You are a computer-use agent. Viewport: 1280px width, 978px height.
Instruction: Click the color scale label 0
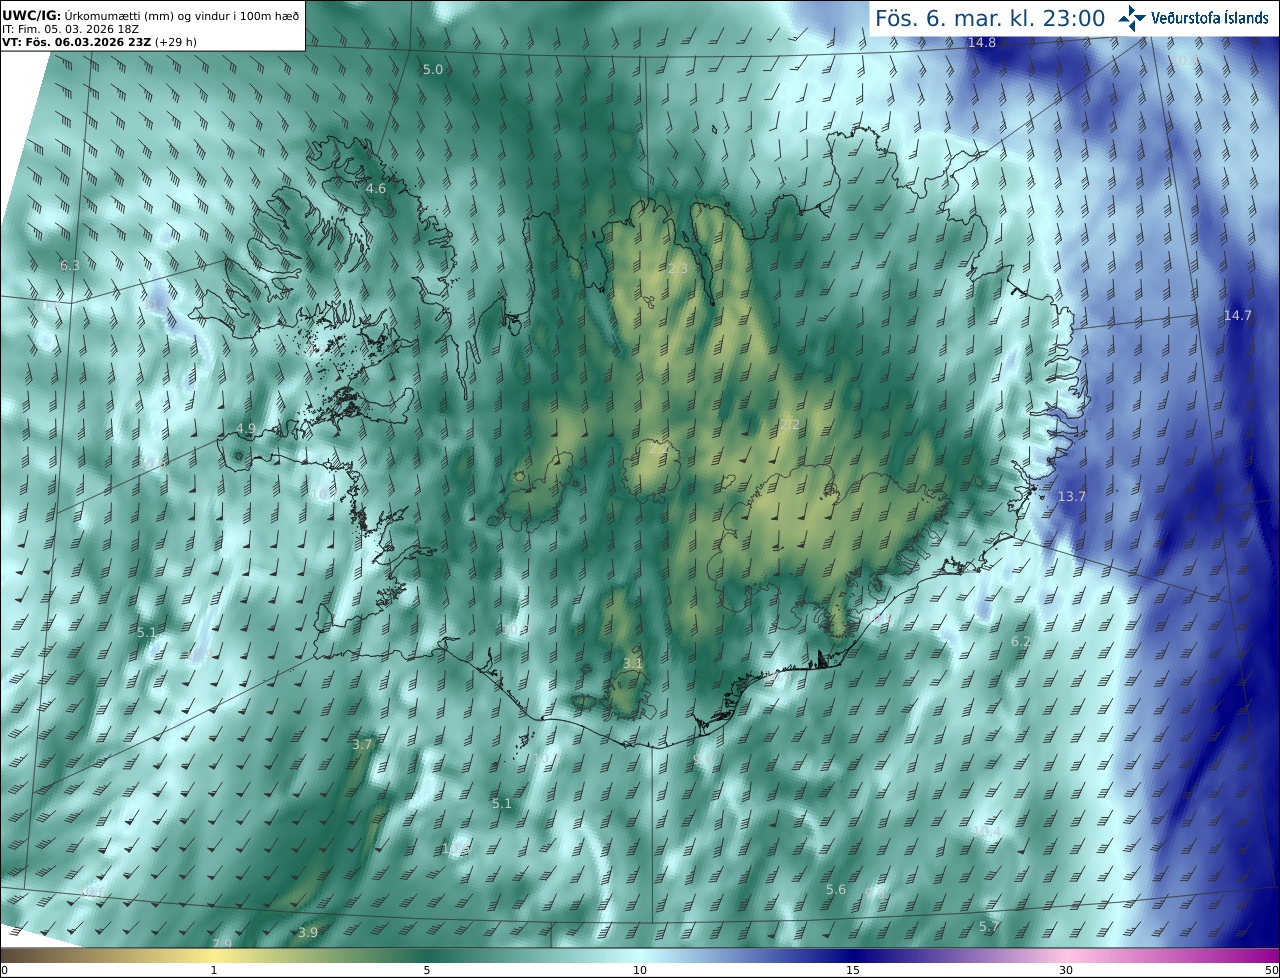click(x=4, y=970)
